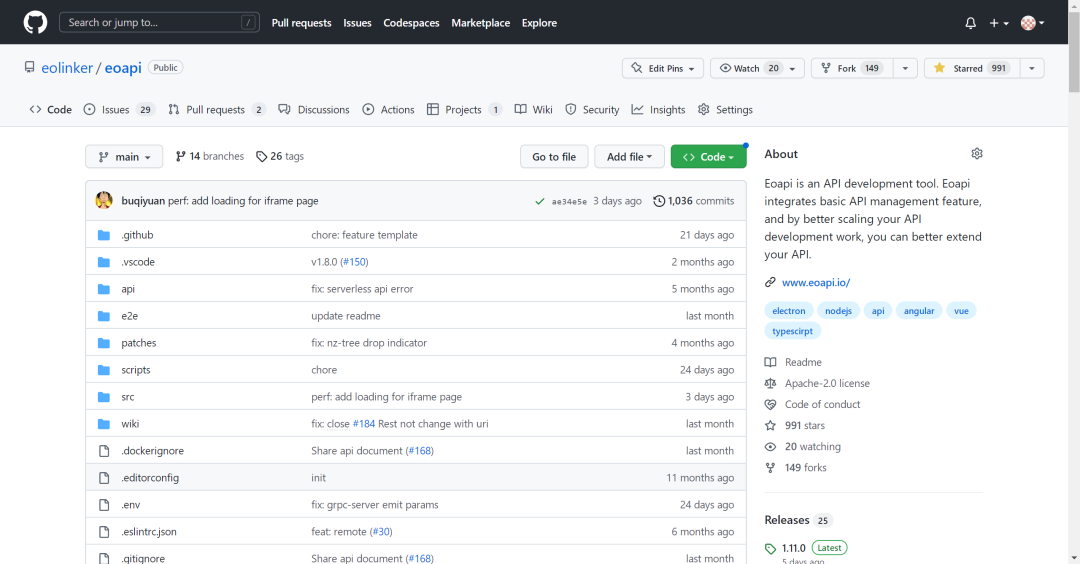This screenshot has height=564, width=1080.
Task: Open src folder icon
Action: (x=104, y=397)
